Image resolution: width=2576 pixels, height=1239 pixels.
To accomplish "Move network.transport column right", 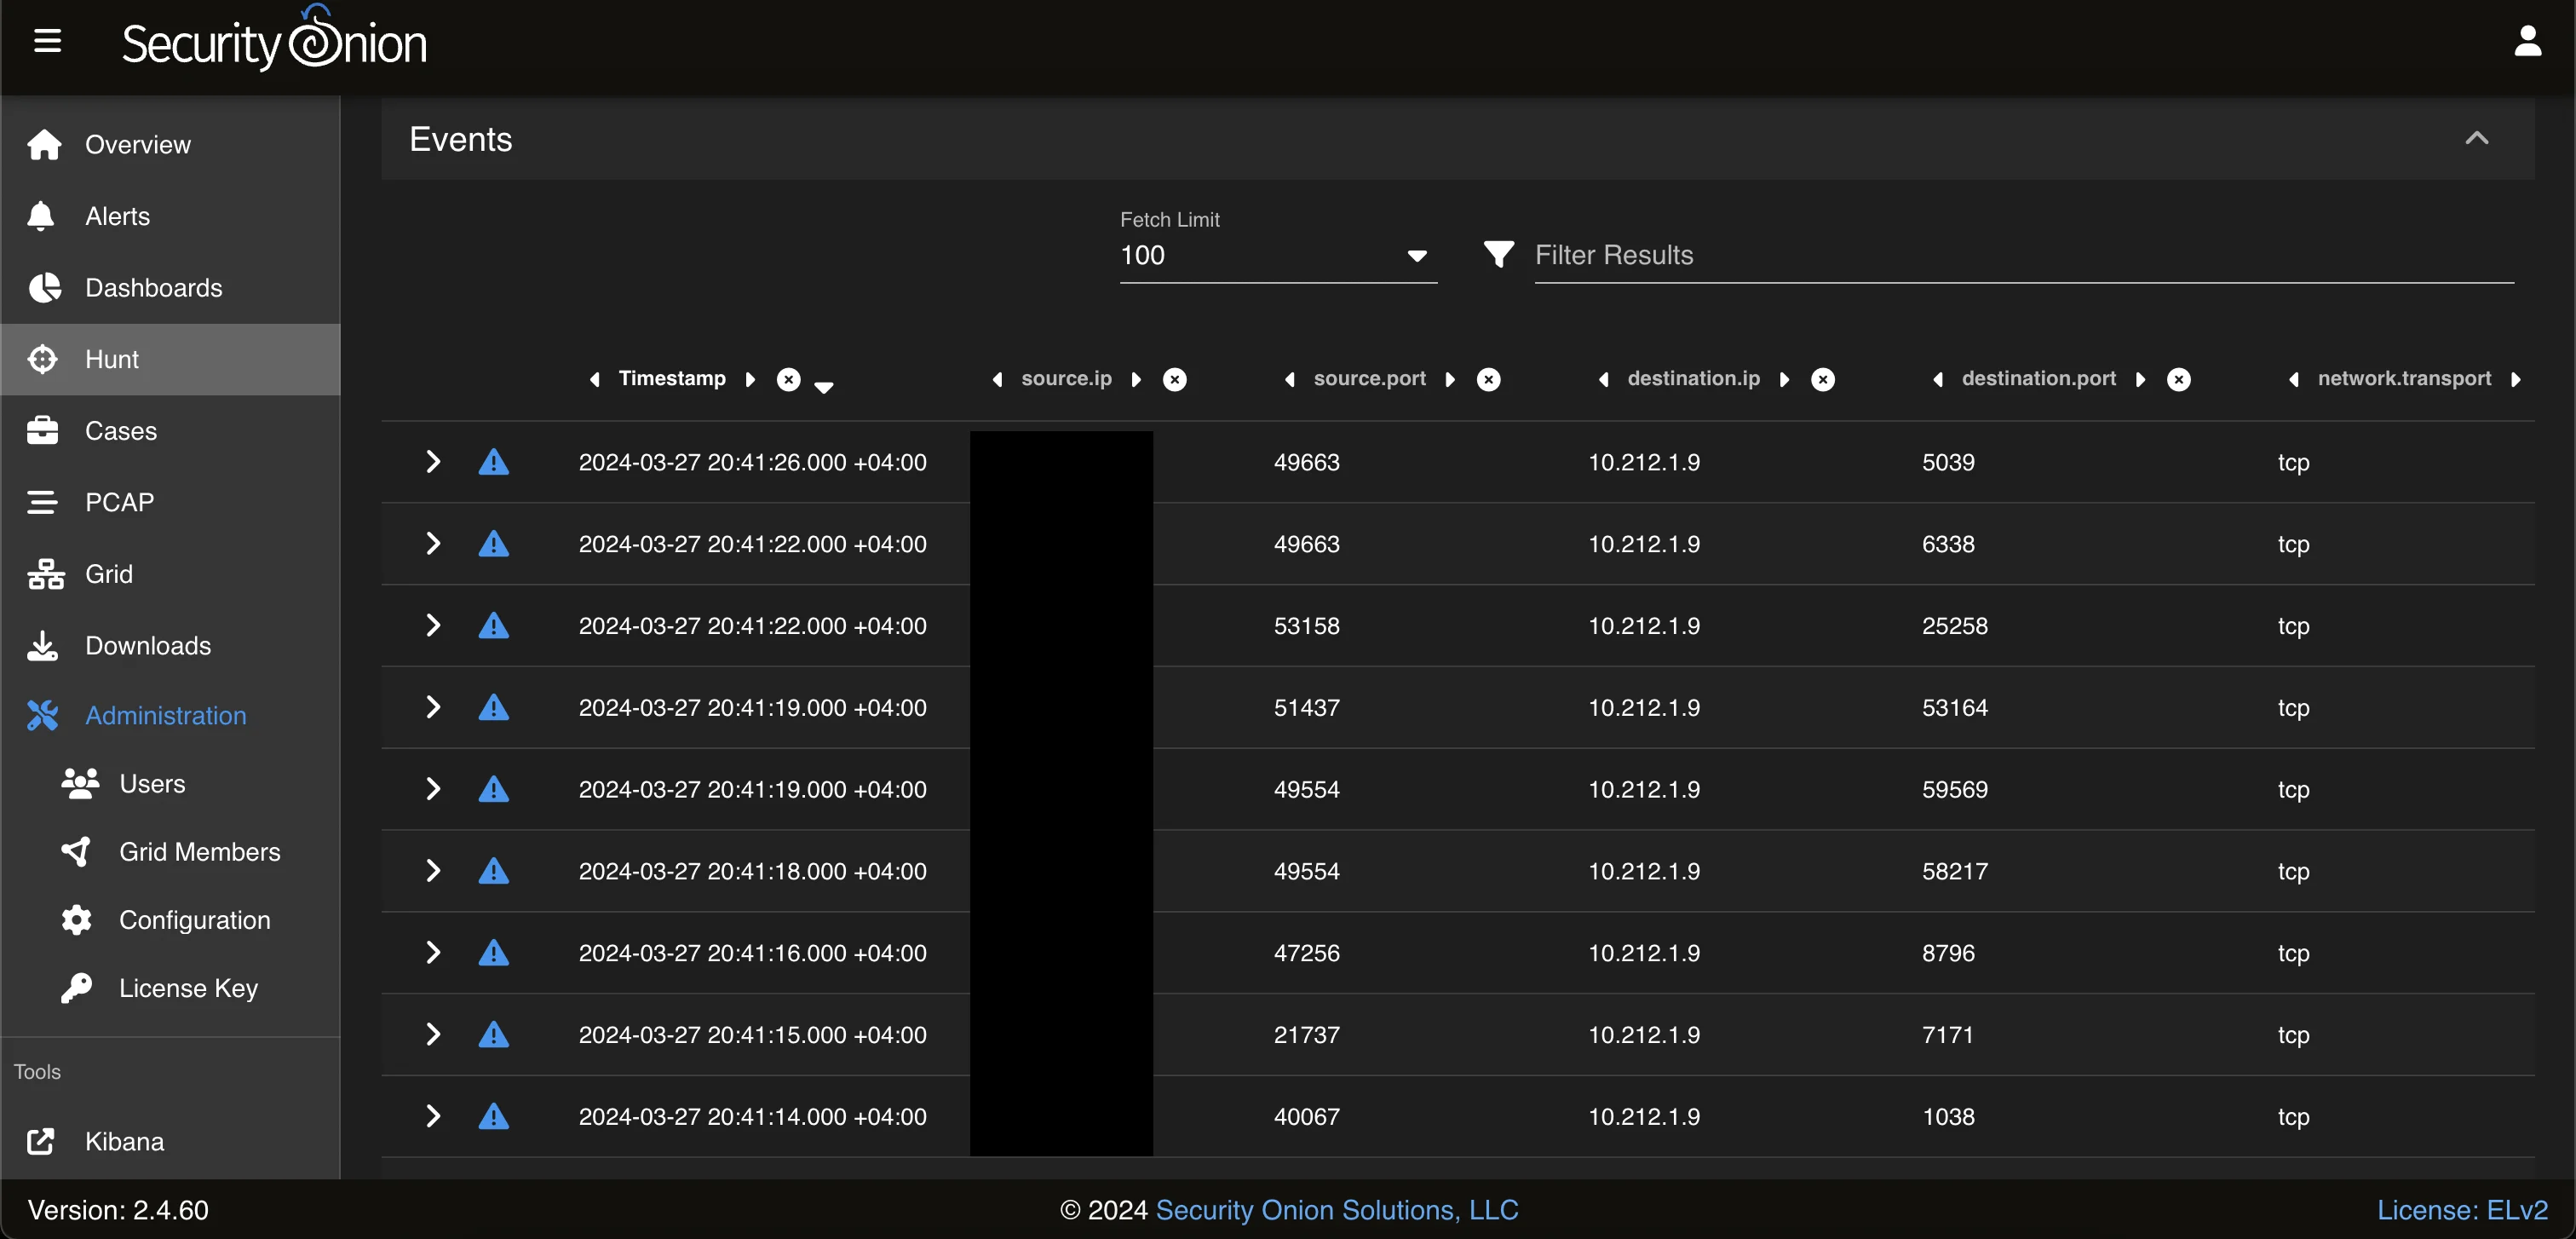I will tap(2516, 379).
